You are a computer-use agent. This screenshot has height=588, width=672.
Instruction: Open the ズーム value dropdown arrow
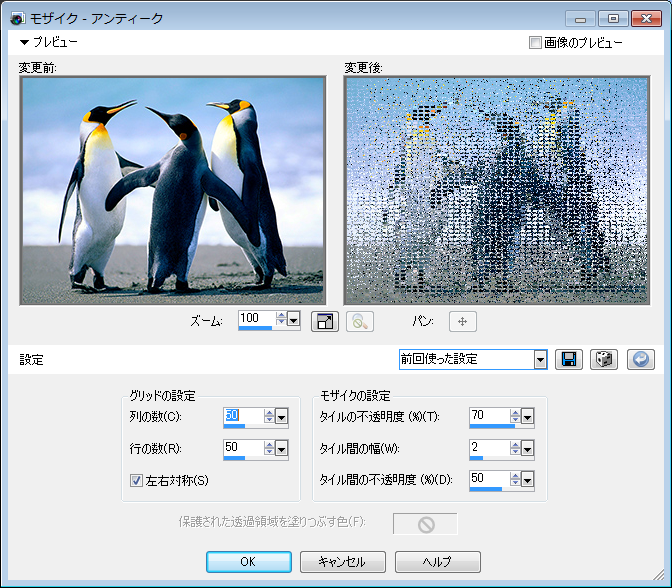(294, 320)
